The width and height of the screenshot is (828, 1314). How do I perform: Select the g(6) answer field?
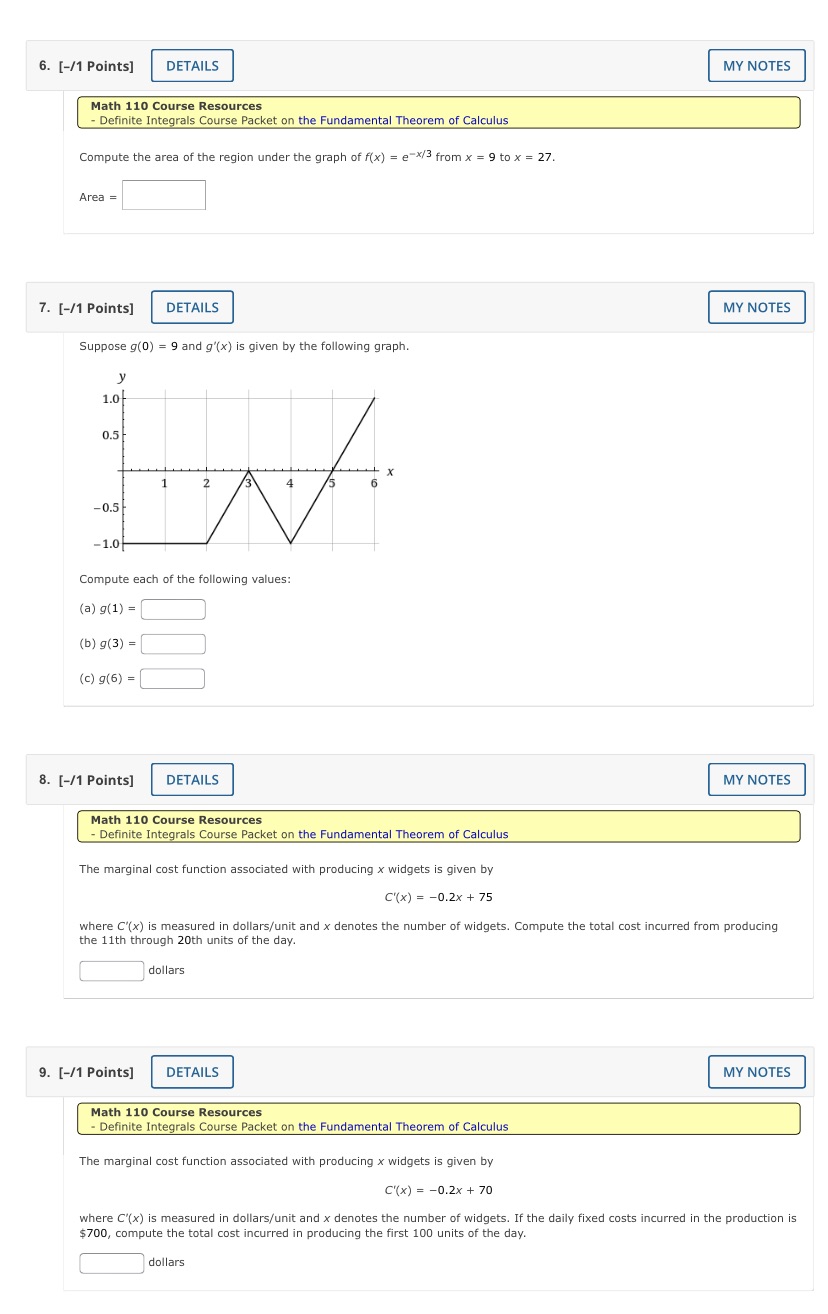coord(172,678)
